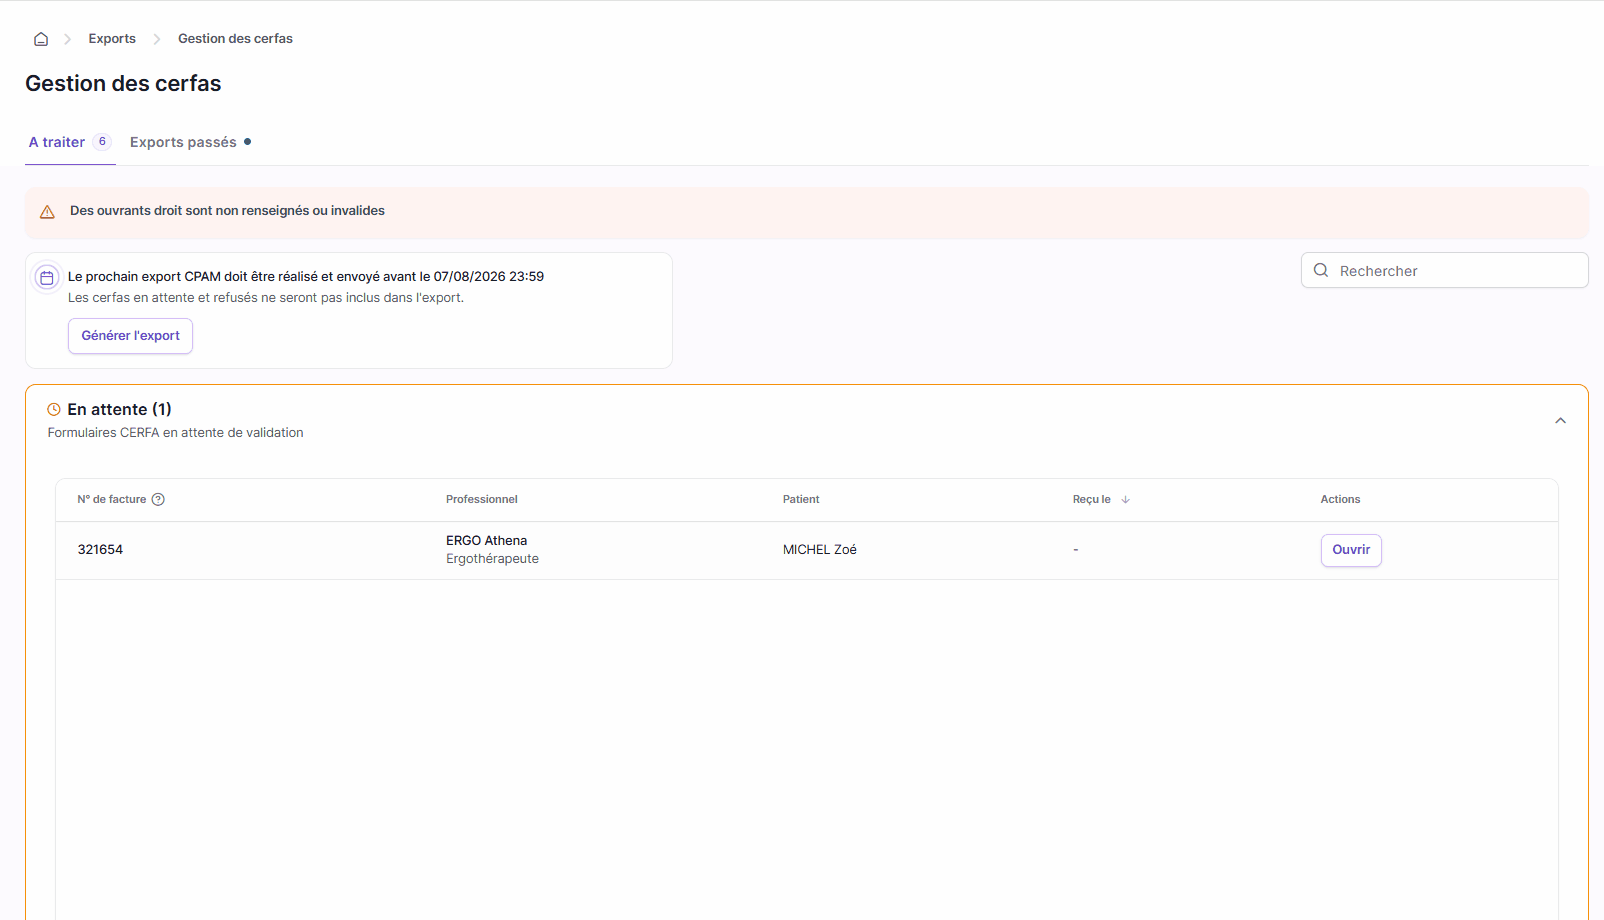This screenshot has height=920, width=1604.
Task: Select invoice number 321654 row
Action: pos(806,550)
